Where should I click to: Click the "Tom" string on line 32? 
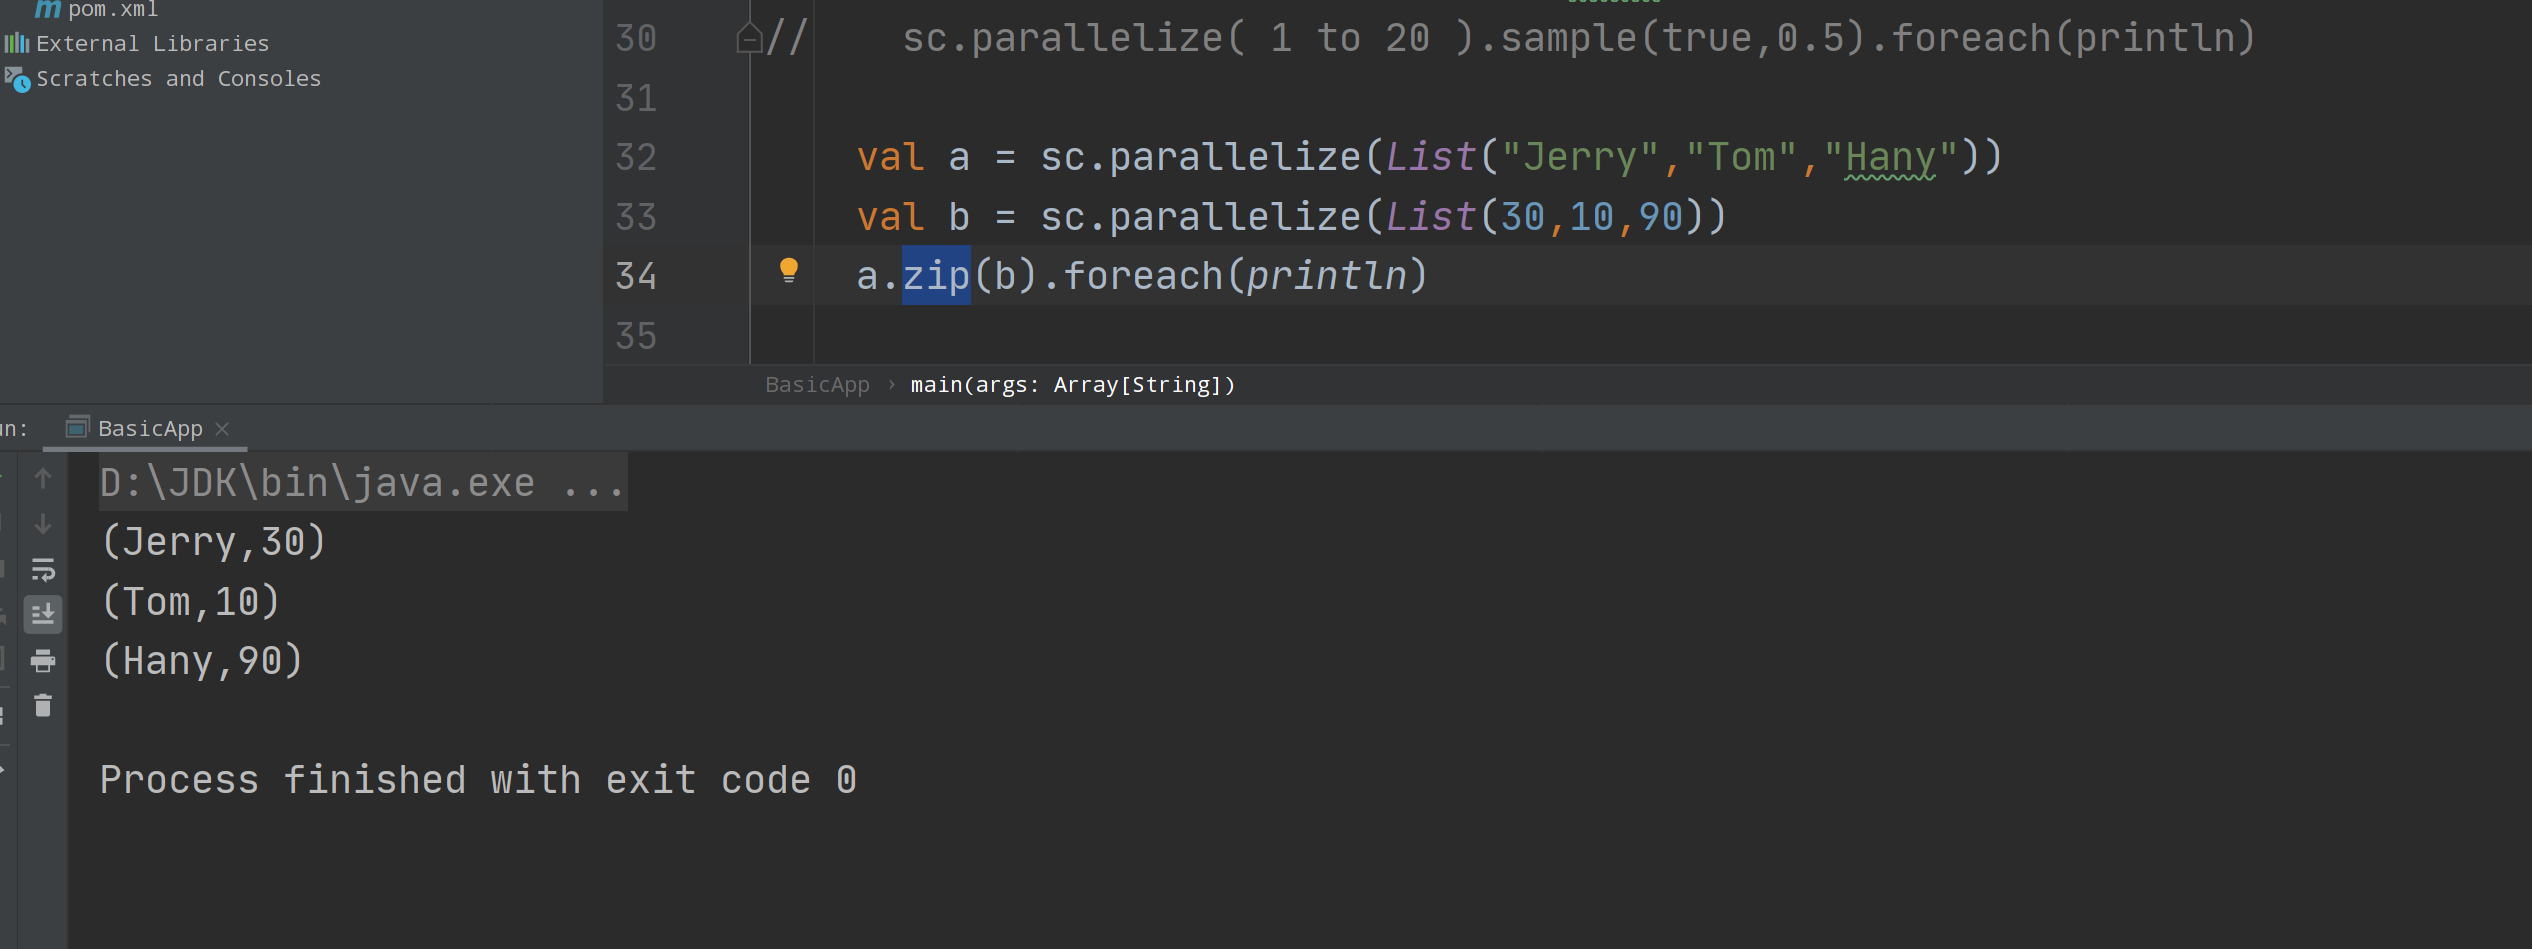click(x=1741, y=157)
